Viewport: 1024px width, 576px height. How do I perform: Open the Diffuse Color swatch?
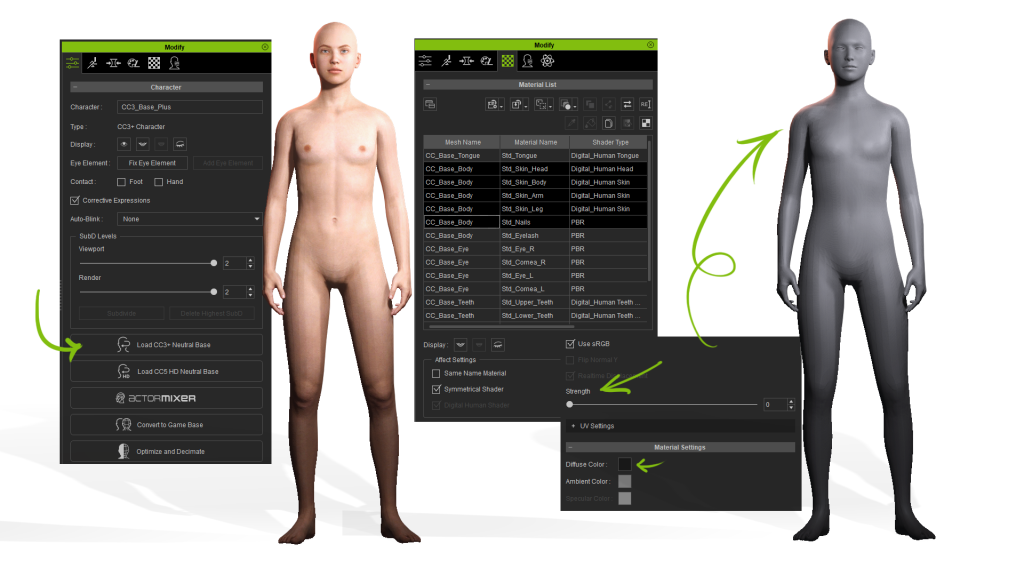coord(625,464)
